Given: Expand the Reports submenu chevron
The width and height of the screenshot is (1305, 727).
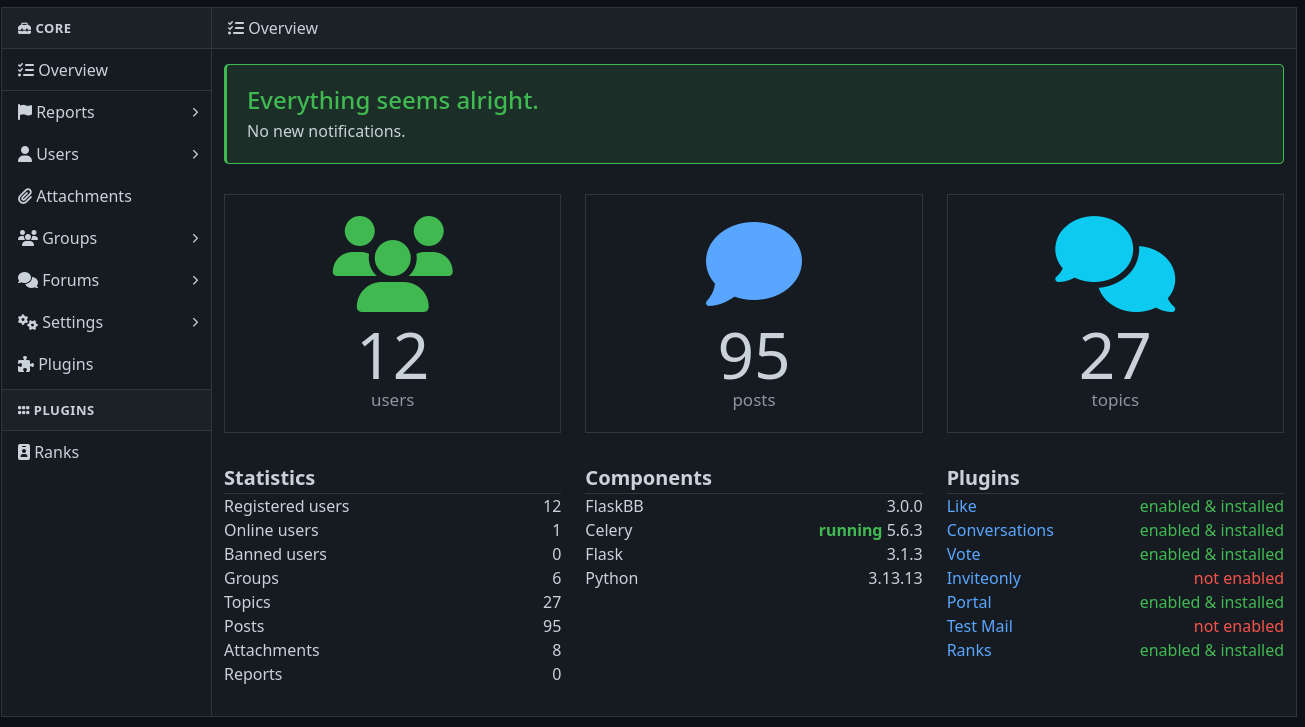Looking at the screenshot, I should pos(195,112).
